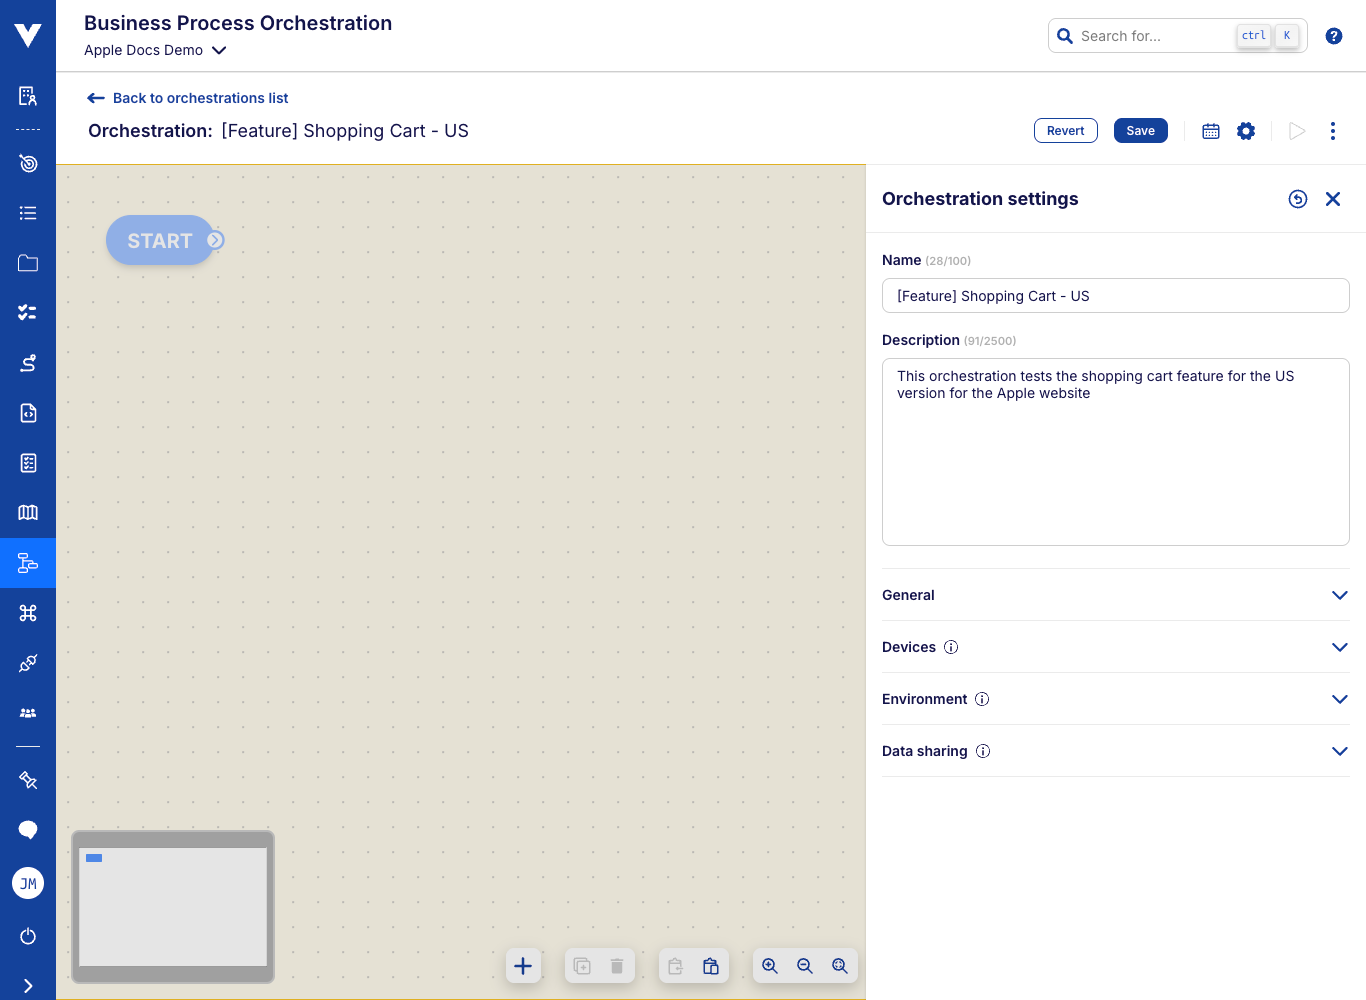Click the revert-history icon in Orchestration settings

1298,199
